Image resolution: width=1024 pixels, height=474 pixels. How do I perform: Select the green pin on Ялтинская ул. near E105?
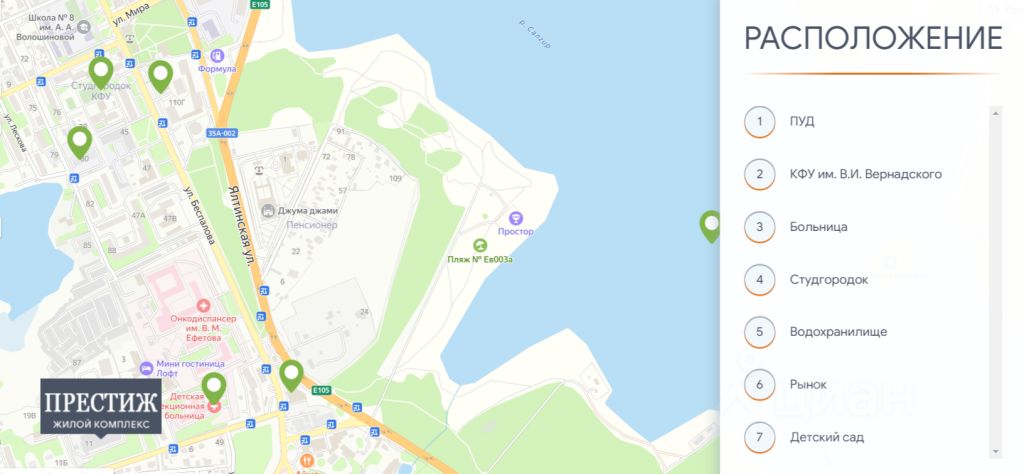pyautogui.click(x=291, y=375)
